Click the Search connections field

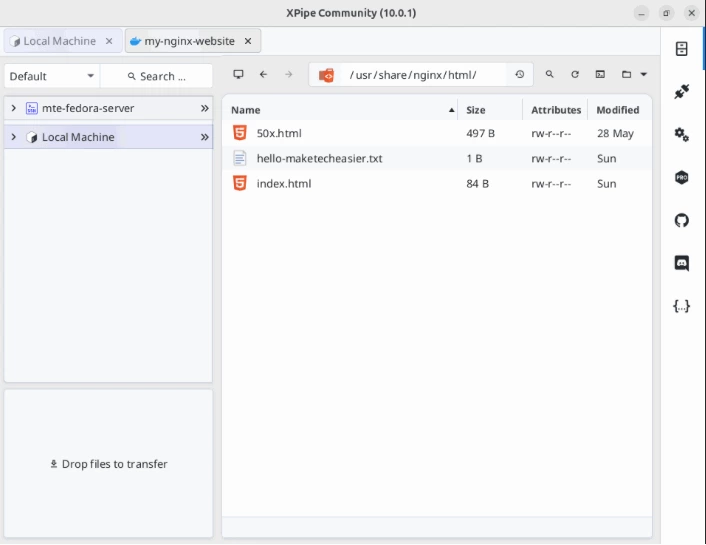(156, 76)
